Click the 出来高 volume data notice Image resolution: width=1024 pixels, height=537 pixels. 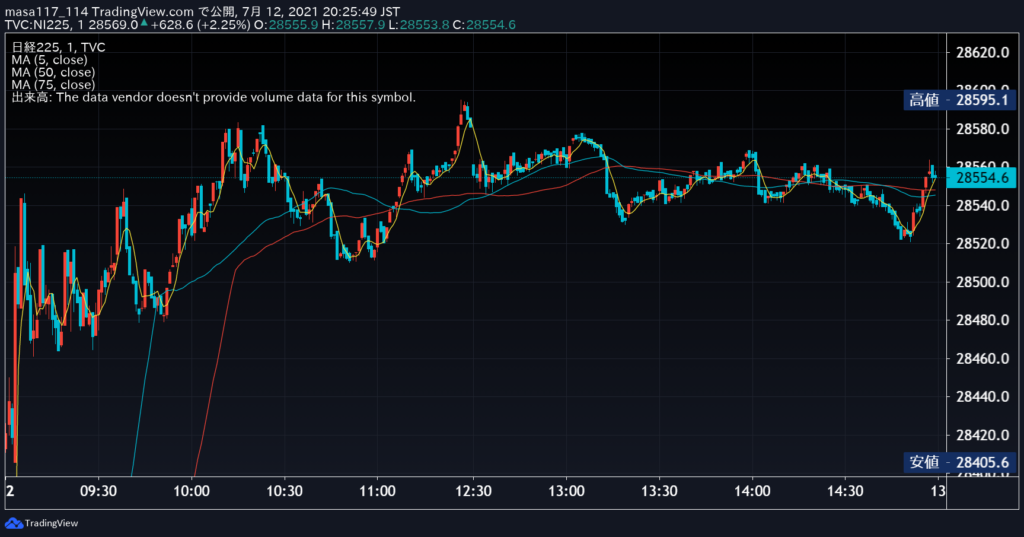point(214,97)
